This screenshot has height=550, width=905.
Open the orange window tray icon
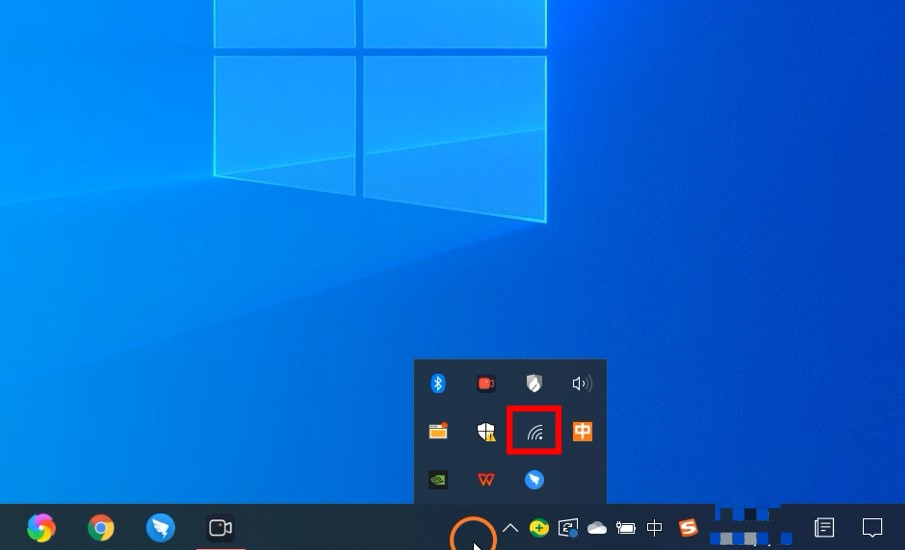coord(438,431)
